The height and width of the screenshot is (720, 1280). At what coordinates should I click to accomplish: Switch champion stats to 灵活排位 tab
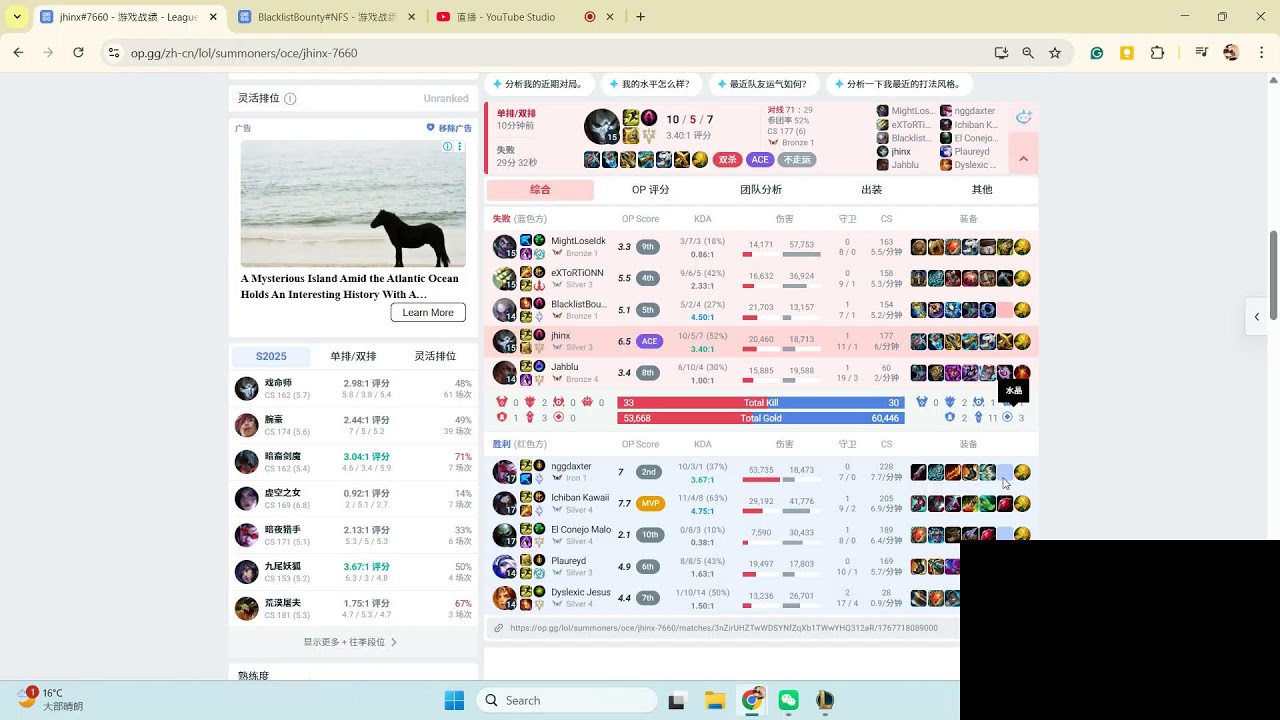click(435, 356)
